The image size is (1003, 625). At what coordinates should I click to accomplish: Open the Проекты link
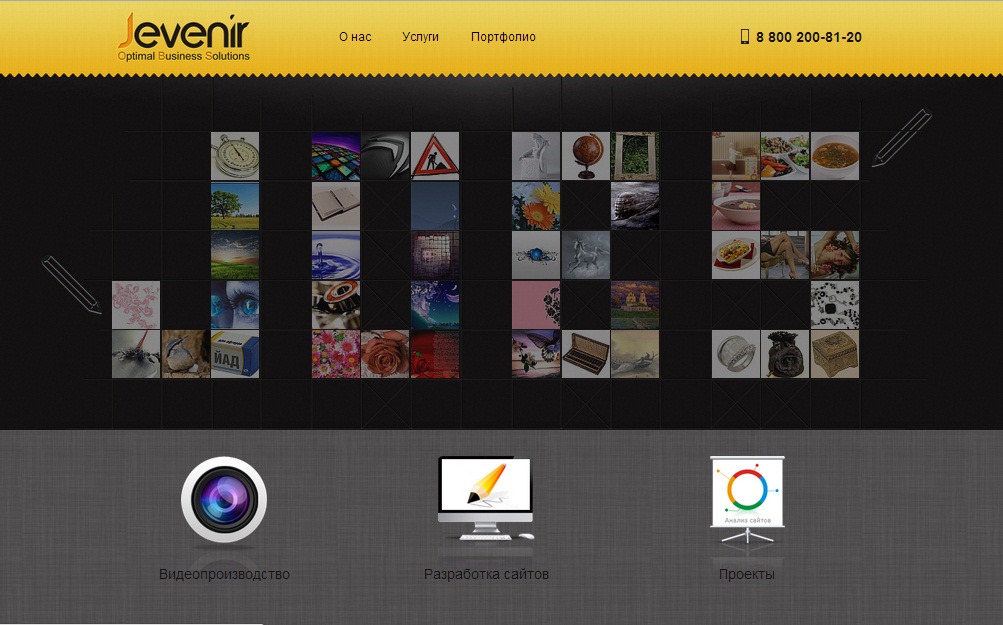click(x=746, y=574)
